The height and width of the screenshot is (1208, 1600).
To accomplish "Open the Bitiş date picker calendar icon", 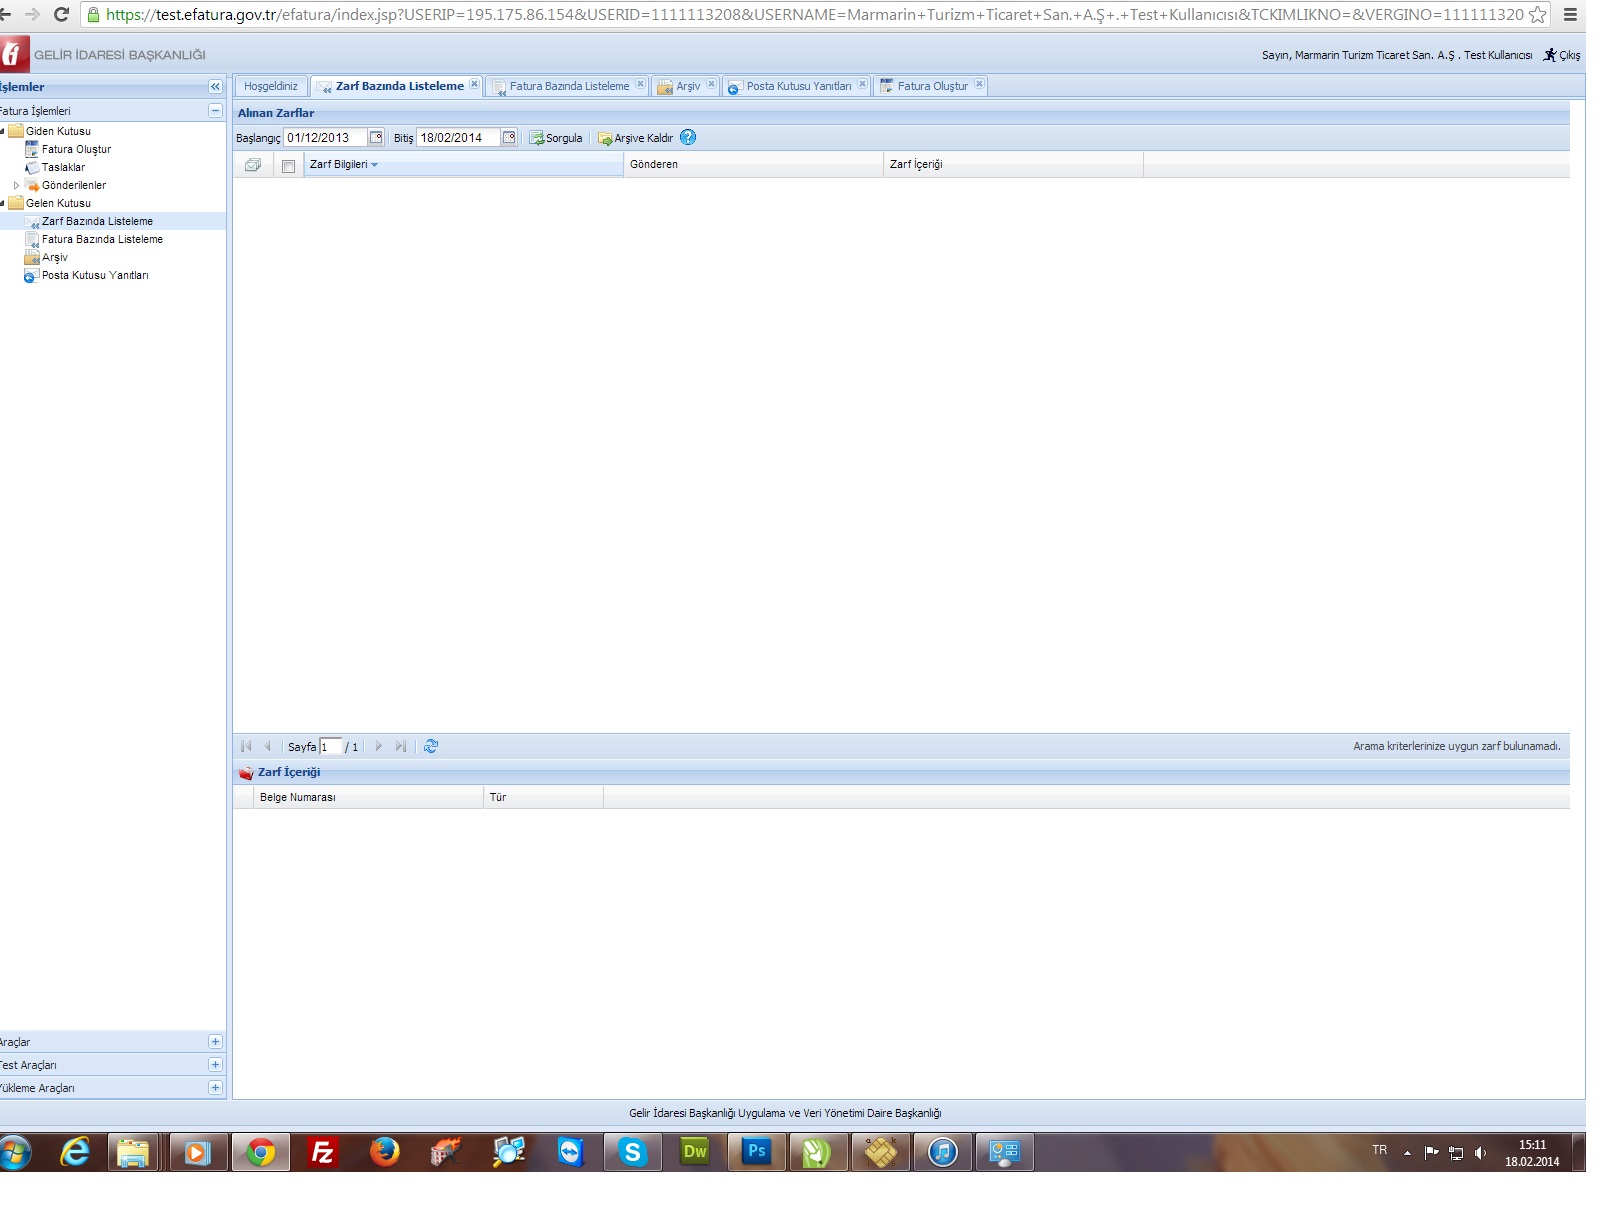I will 509,138.
